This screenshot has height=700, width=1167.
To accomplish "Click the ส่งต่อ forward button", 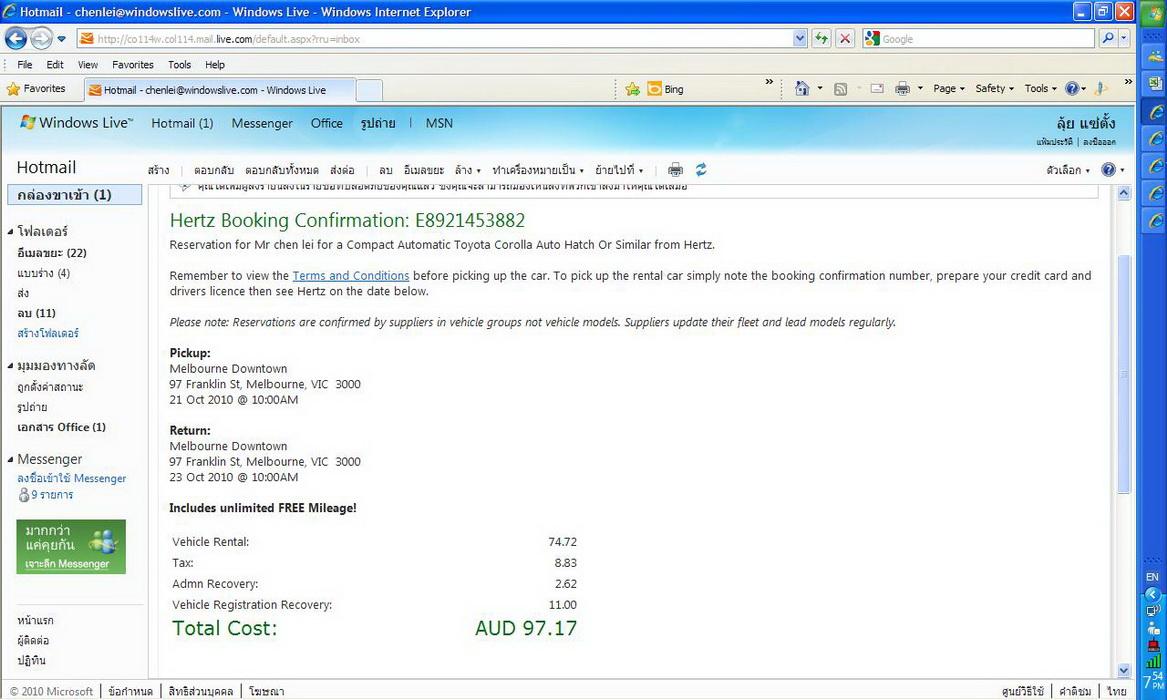I will click(x=342, y=170).
